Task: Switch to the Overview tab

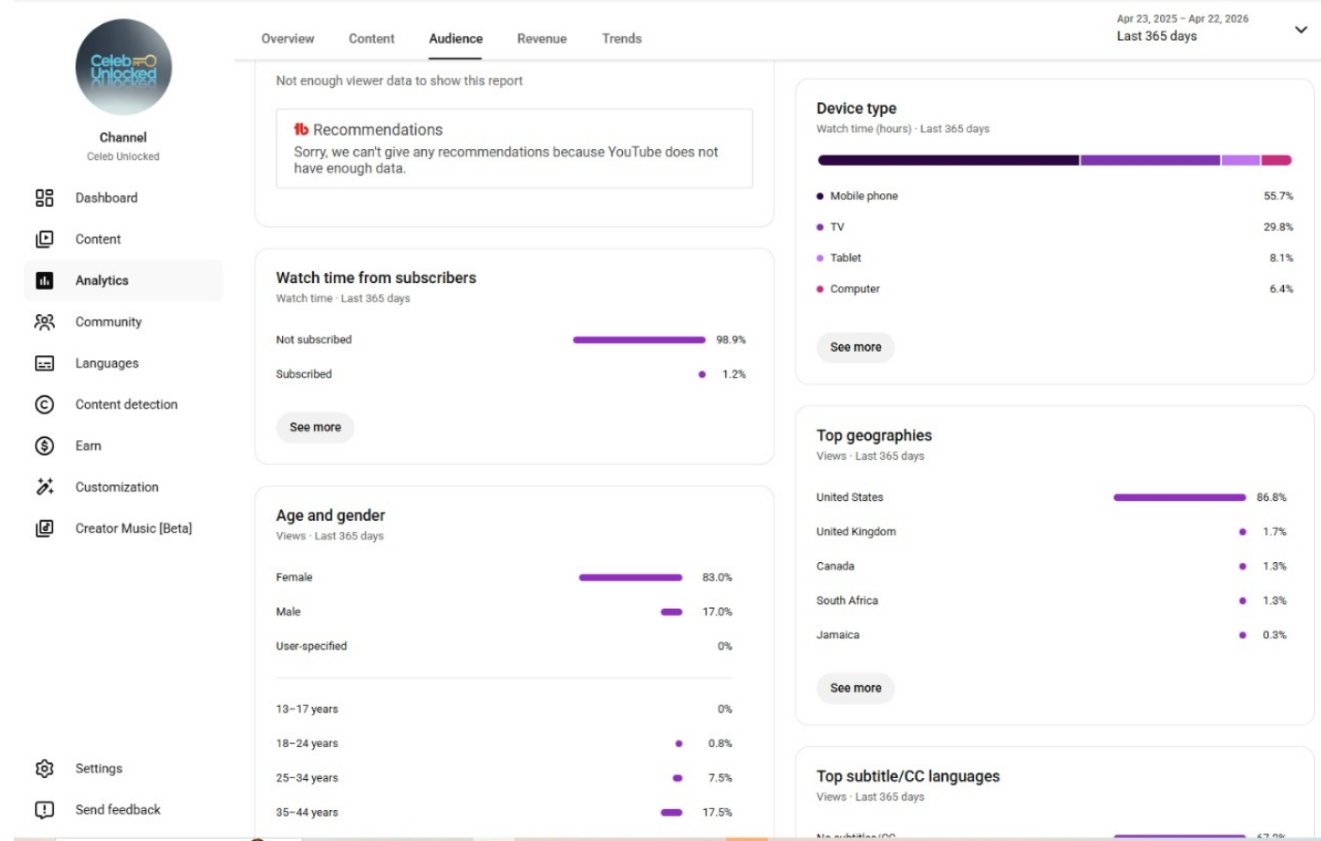Action: (287, 39)
